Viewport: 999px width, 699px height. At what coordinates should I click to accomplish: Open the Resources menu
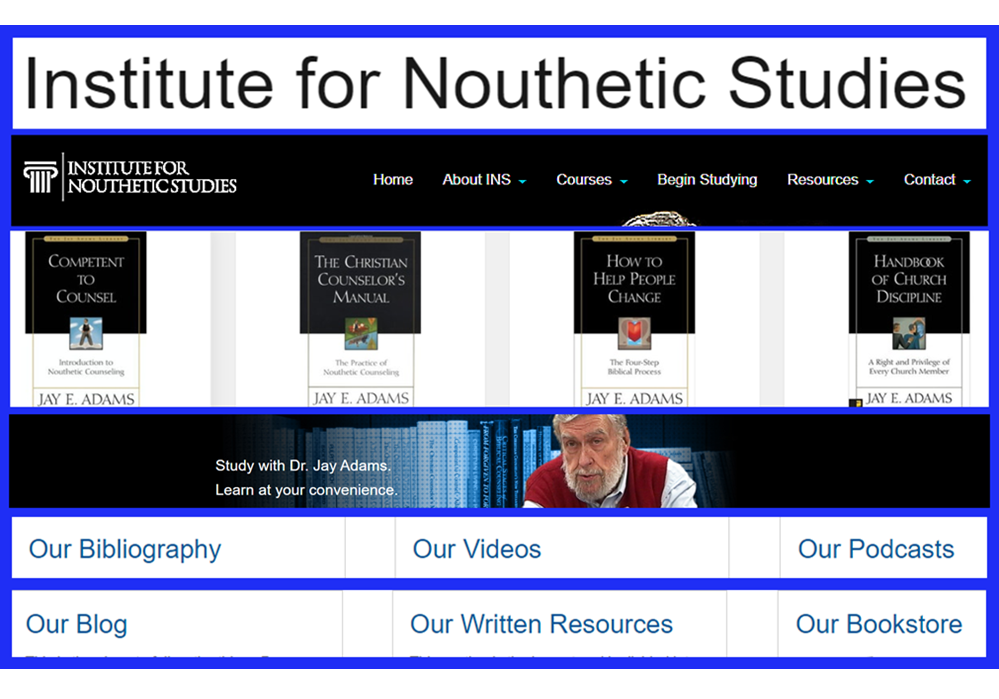[x=823, y=180]
